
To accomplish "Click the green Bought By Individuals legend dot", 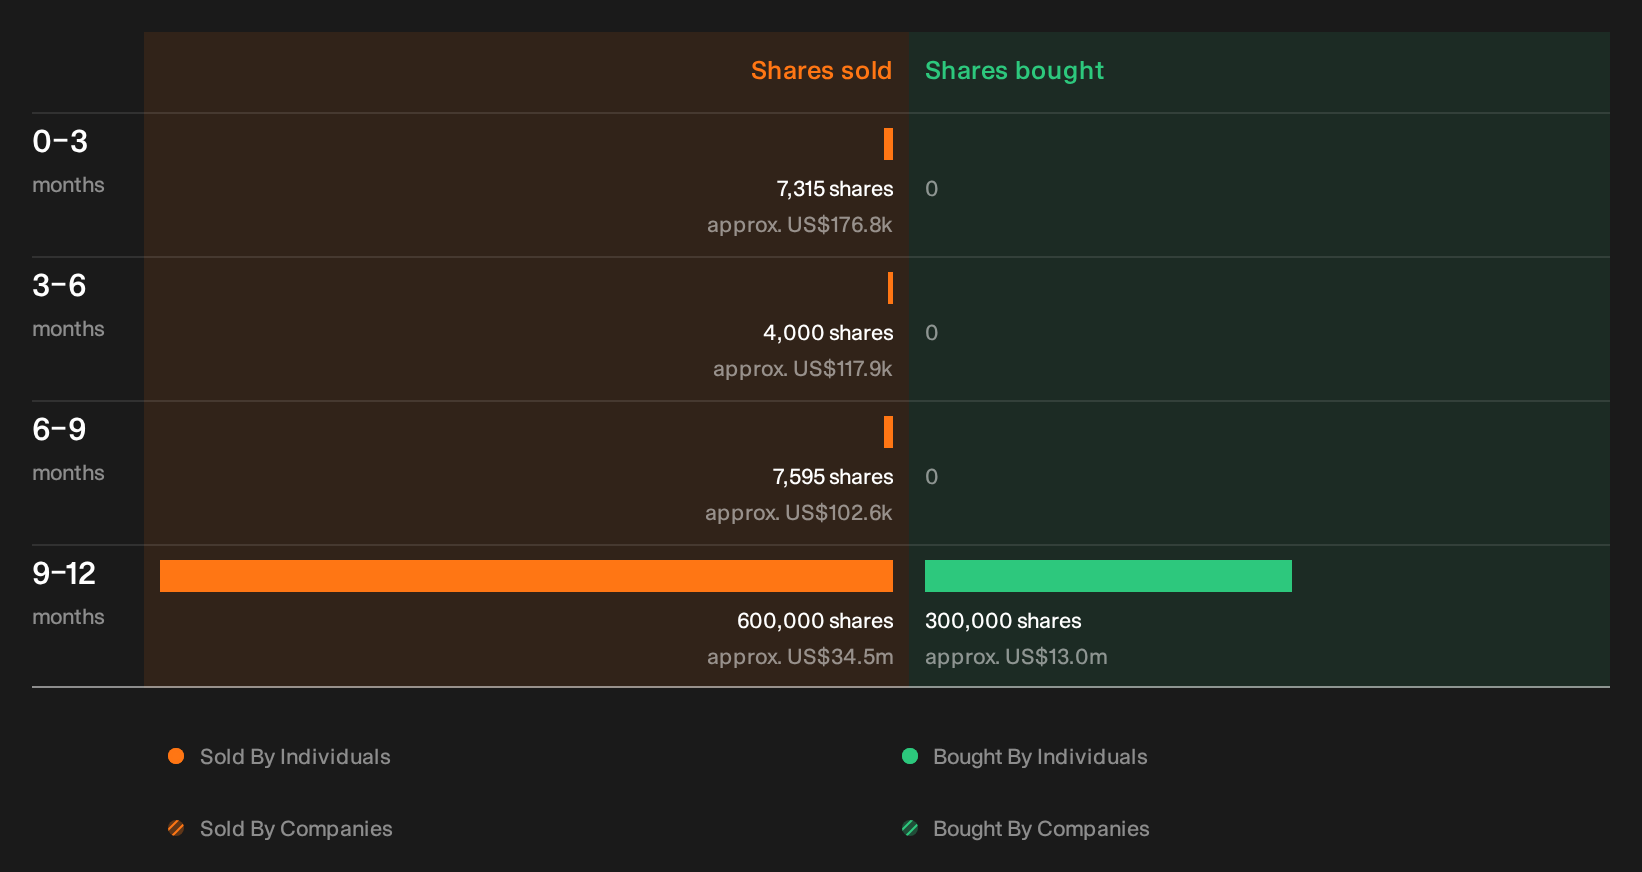I will click(910, 756).
